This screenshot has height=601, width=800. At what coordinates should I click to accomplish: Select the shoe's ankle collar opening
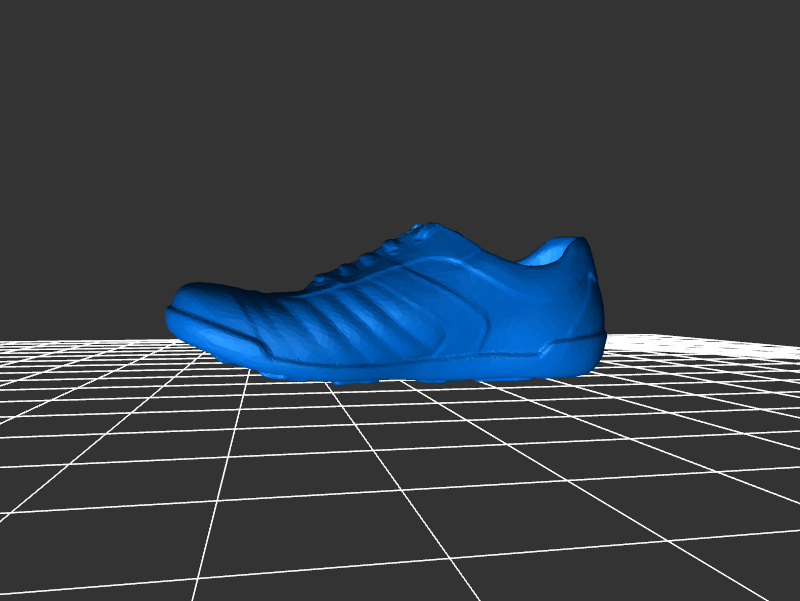tap(553, 252)
